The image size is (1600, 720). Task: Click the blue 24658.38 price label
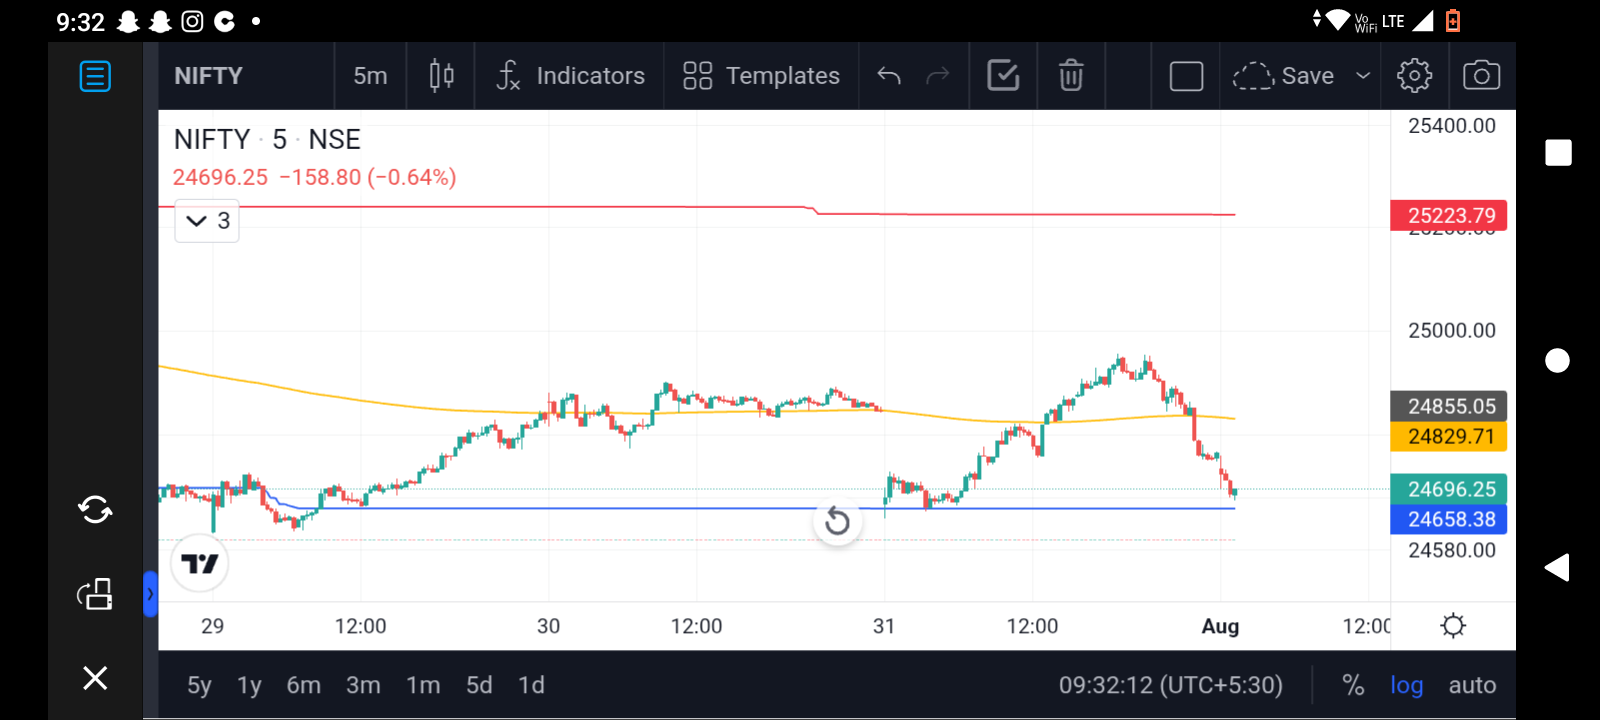coord(1449,519)
